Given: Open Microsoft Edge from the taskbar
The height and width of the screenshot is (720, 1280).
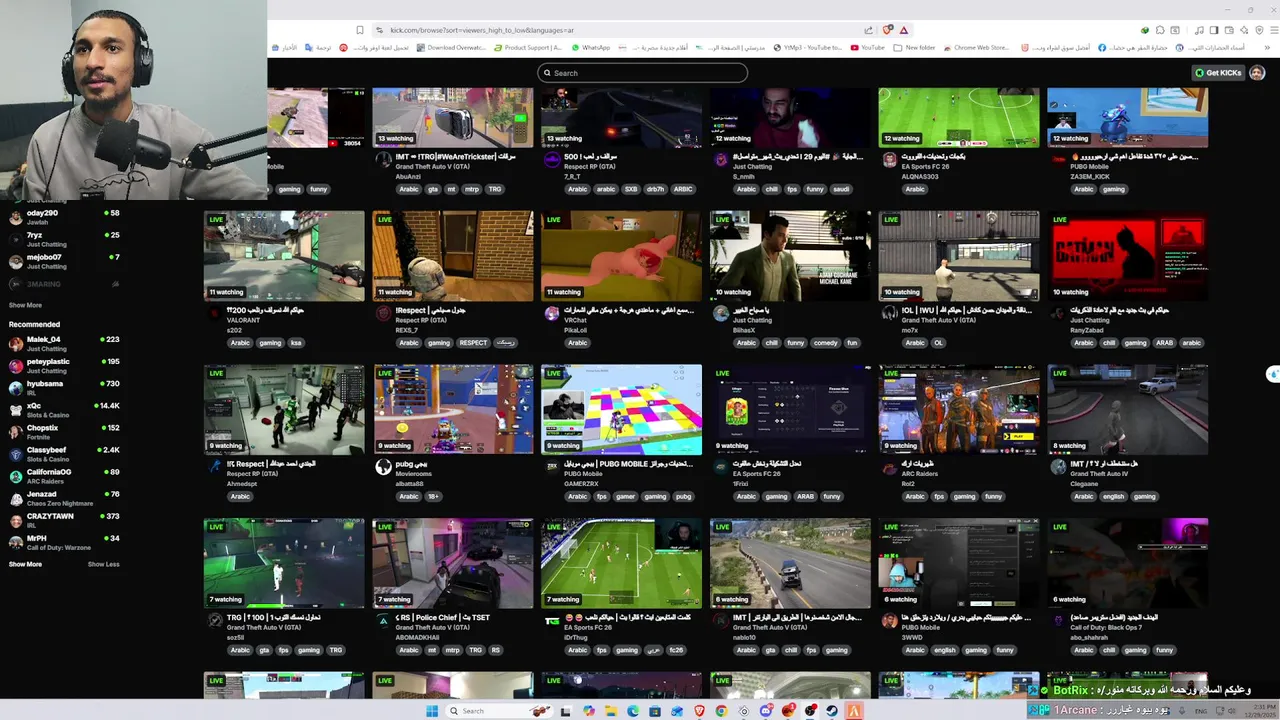Looking at the screenshot, I should tap(632, 711).
